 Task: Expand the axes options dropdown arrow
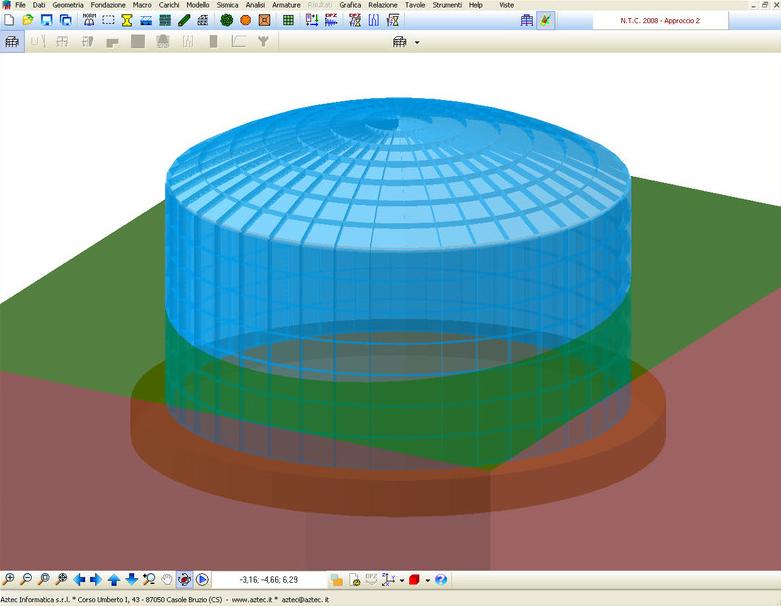pyautogui.click(x=401, y=580)
